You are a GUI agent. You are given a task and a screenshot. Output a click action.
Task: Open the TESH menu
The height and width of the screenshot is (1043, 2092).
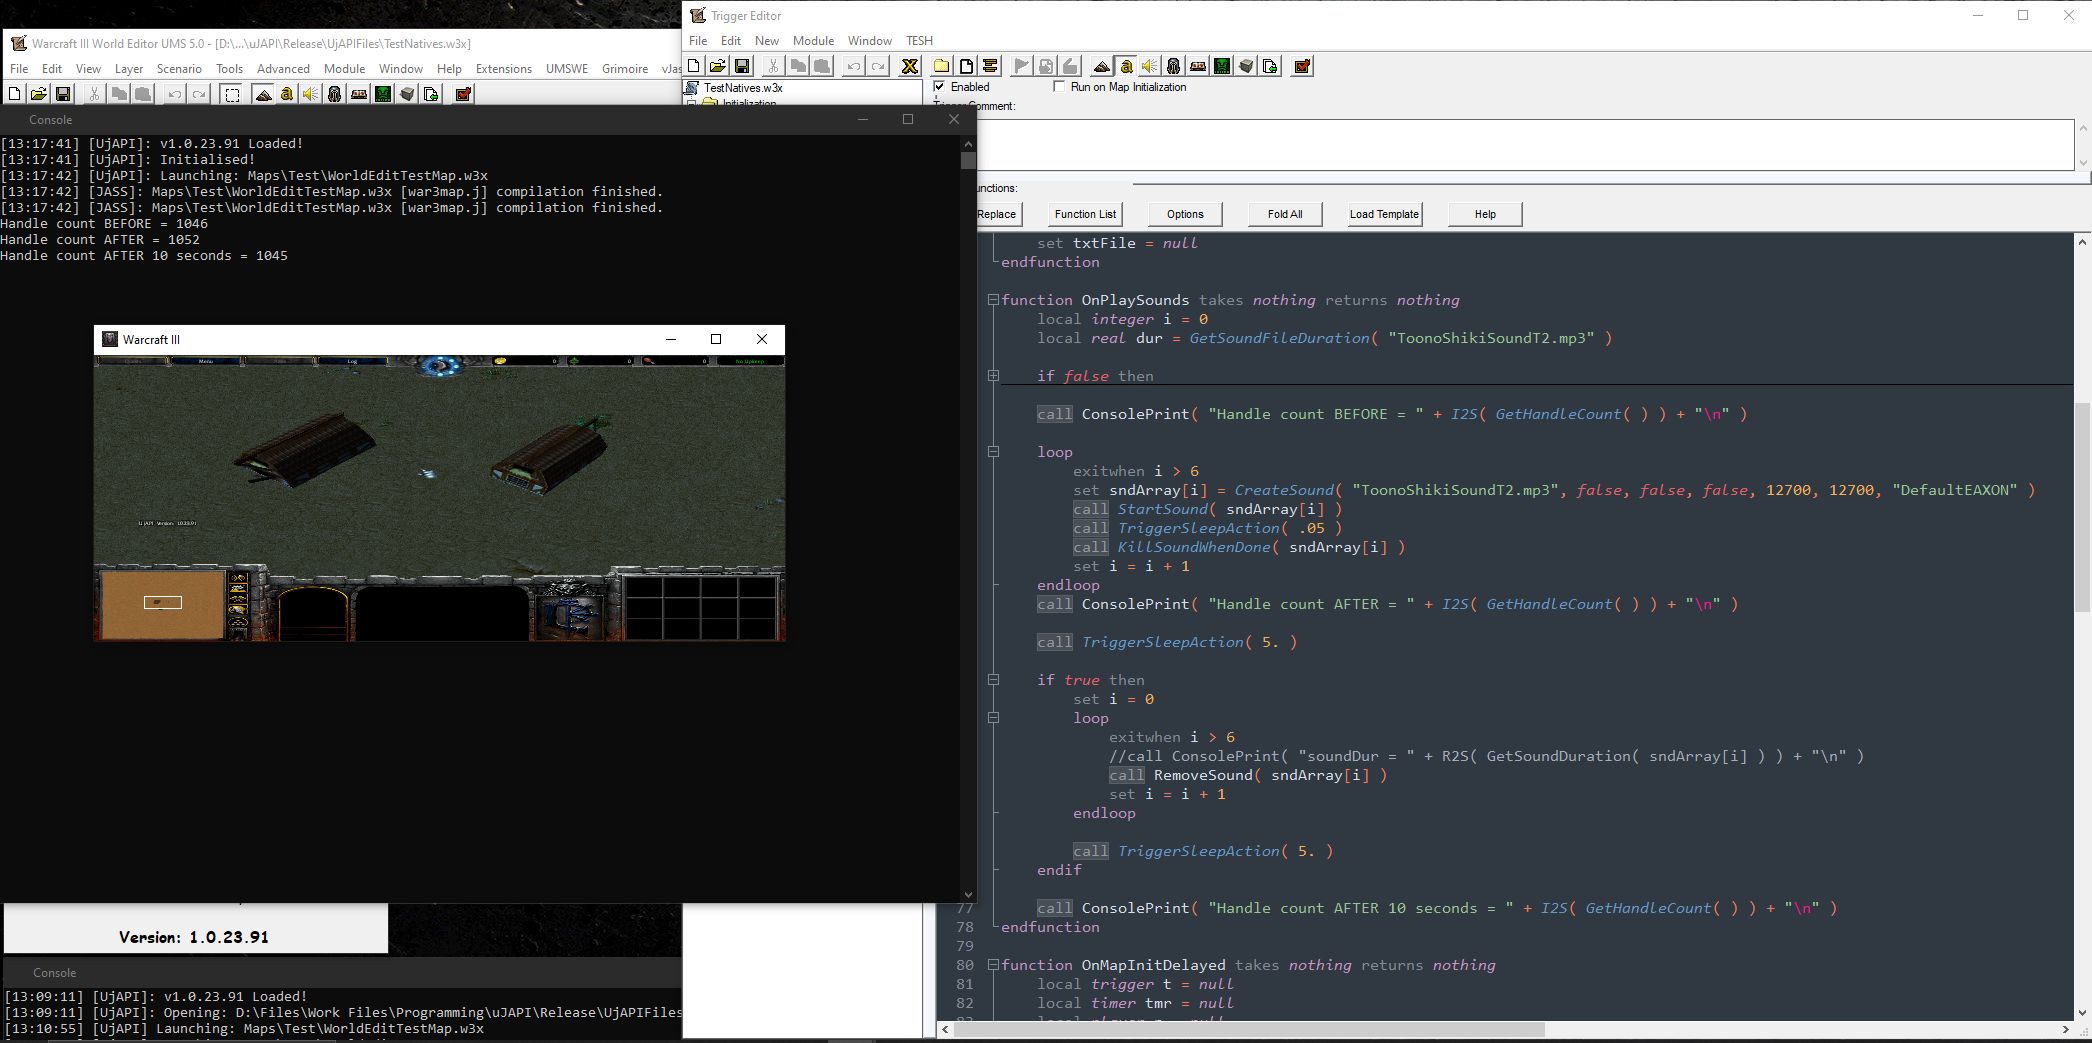pyautogui.click(x=919, y=41)
